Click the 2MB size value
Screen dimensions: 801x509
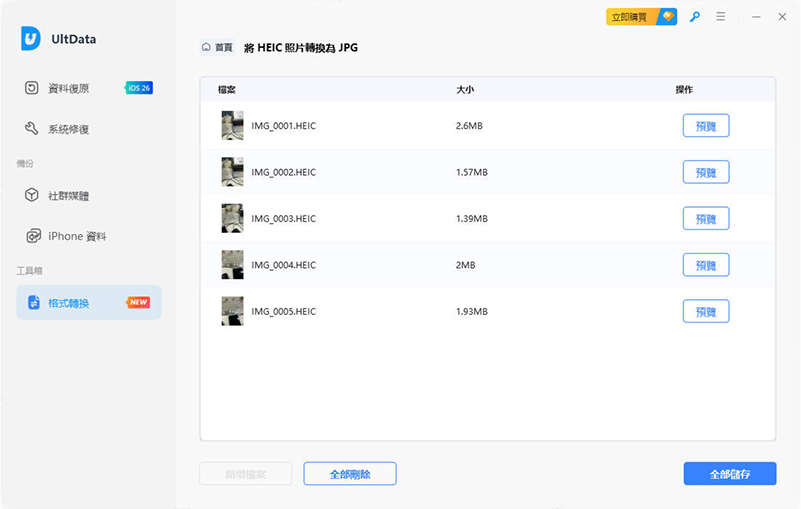tap(465, 265)
